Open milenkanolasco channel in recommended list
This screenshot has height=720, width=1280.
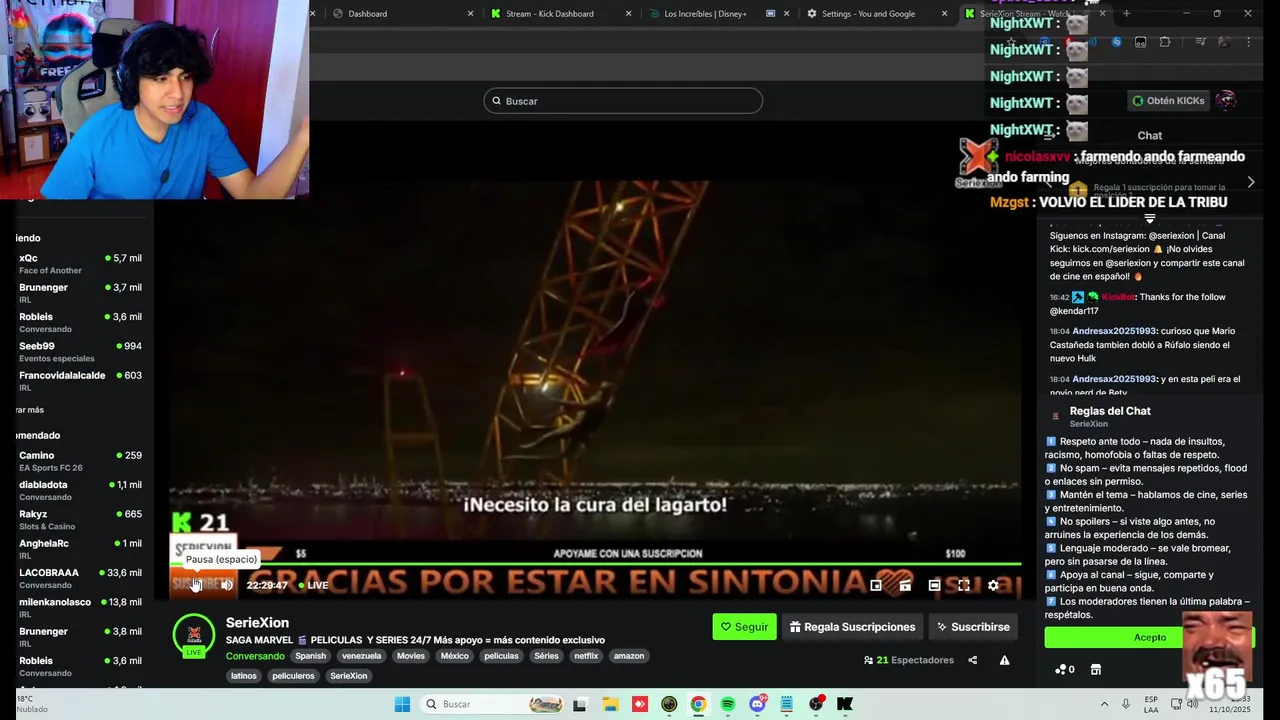pos(80,608)
